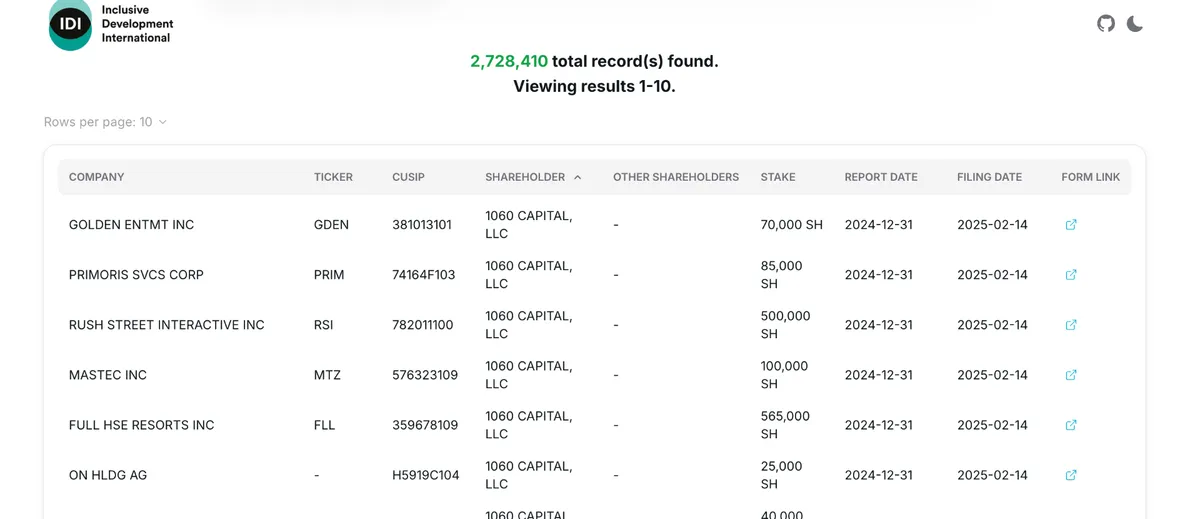
Task: Click CUSIP 359678109
Action: (x=425, y=425)
